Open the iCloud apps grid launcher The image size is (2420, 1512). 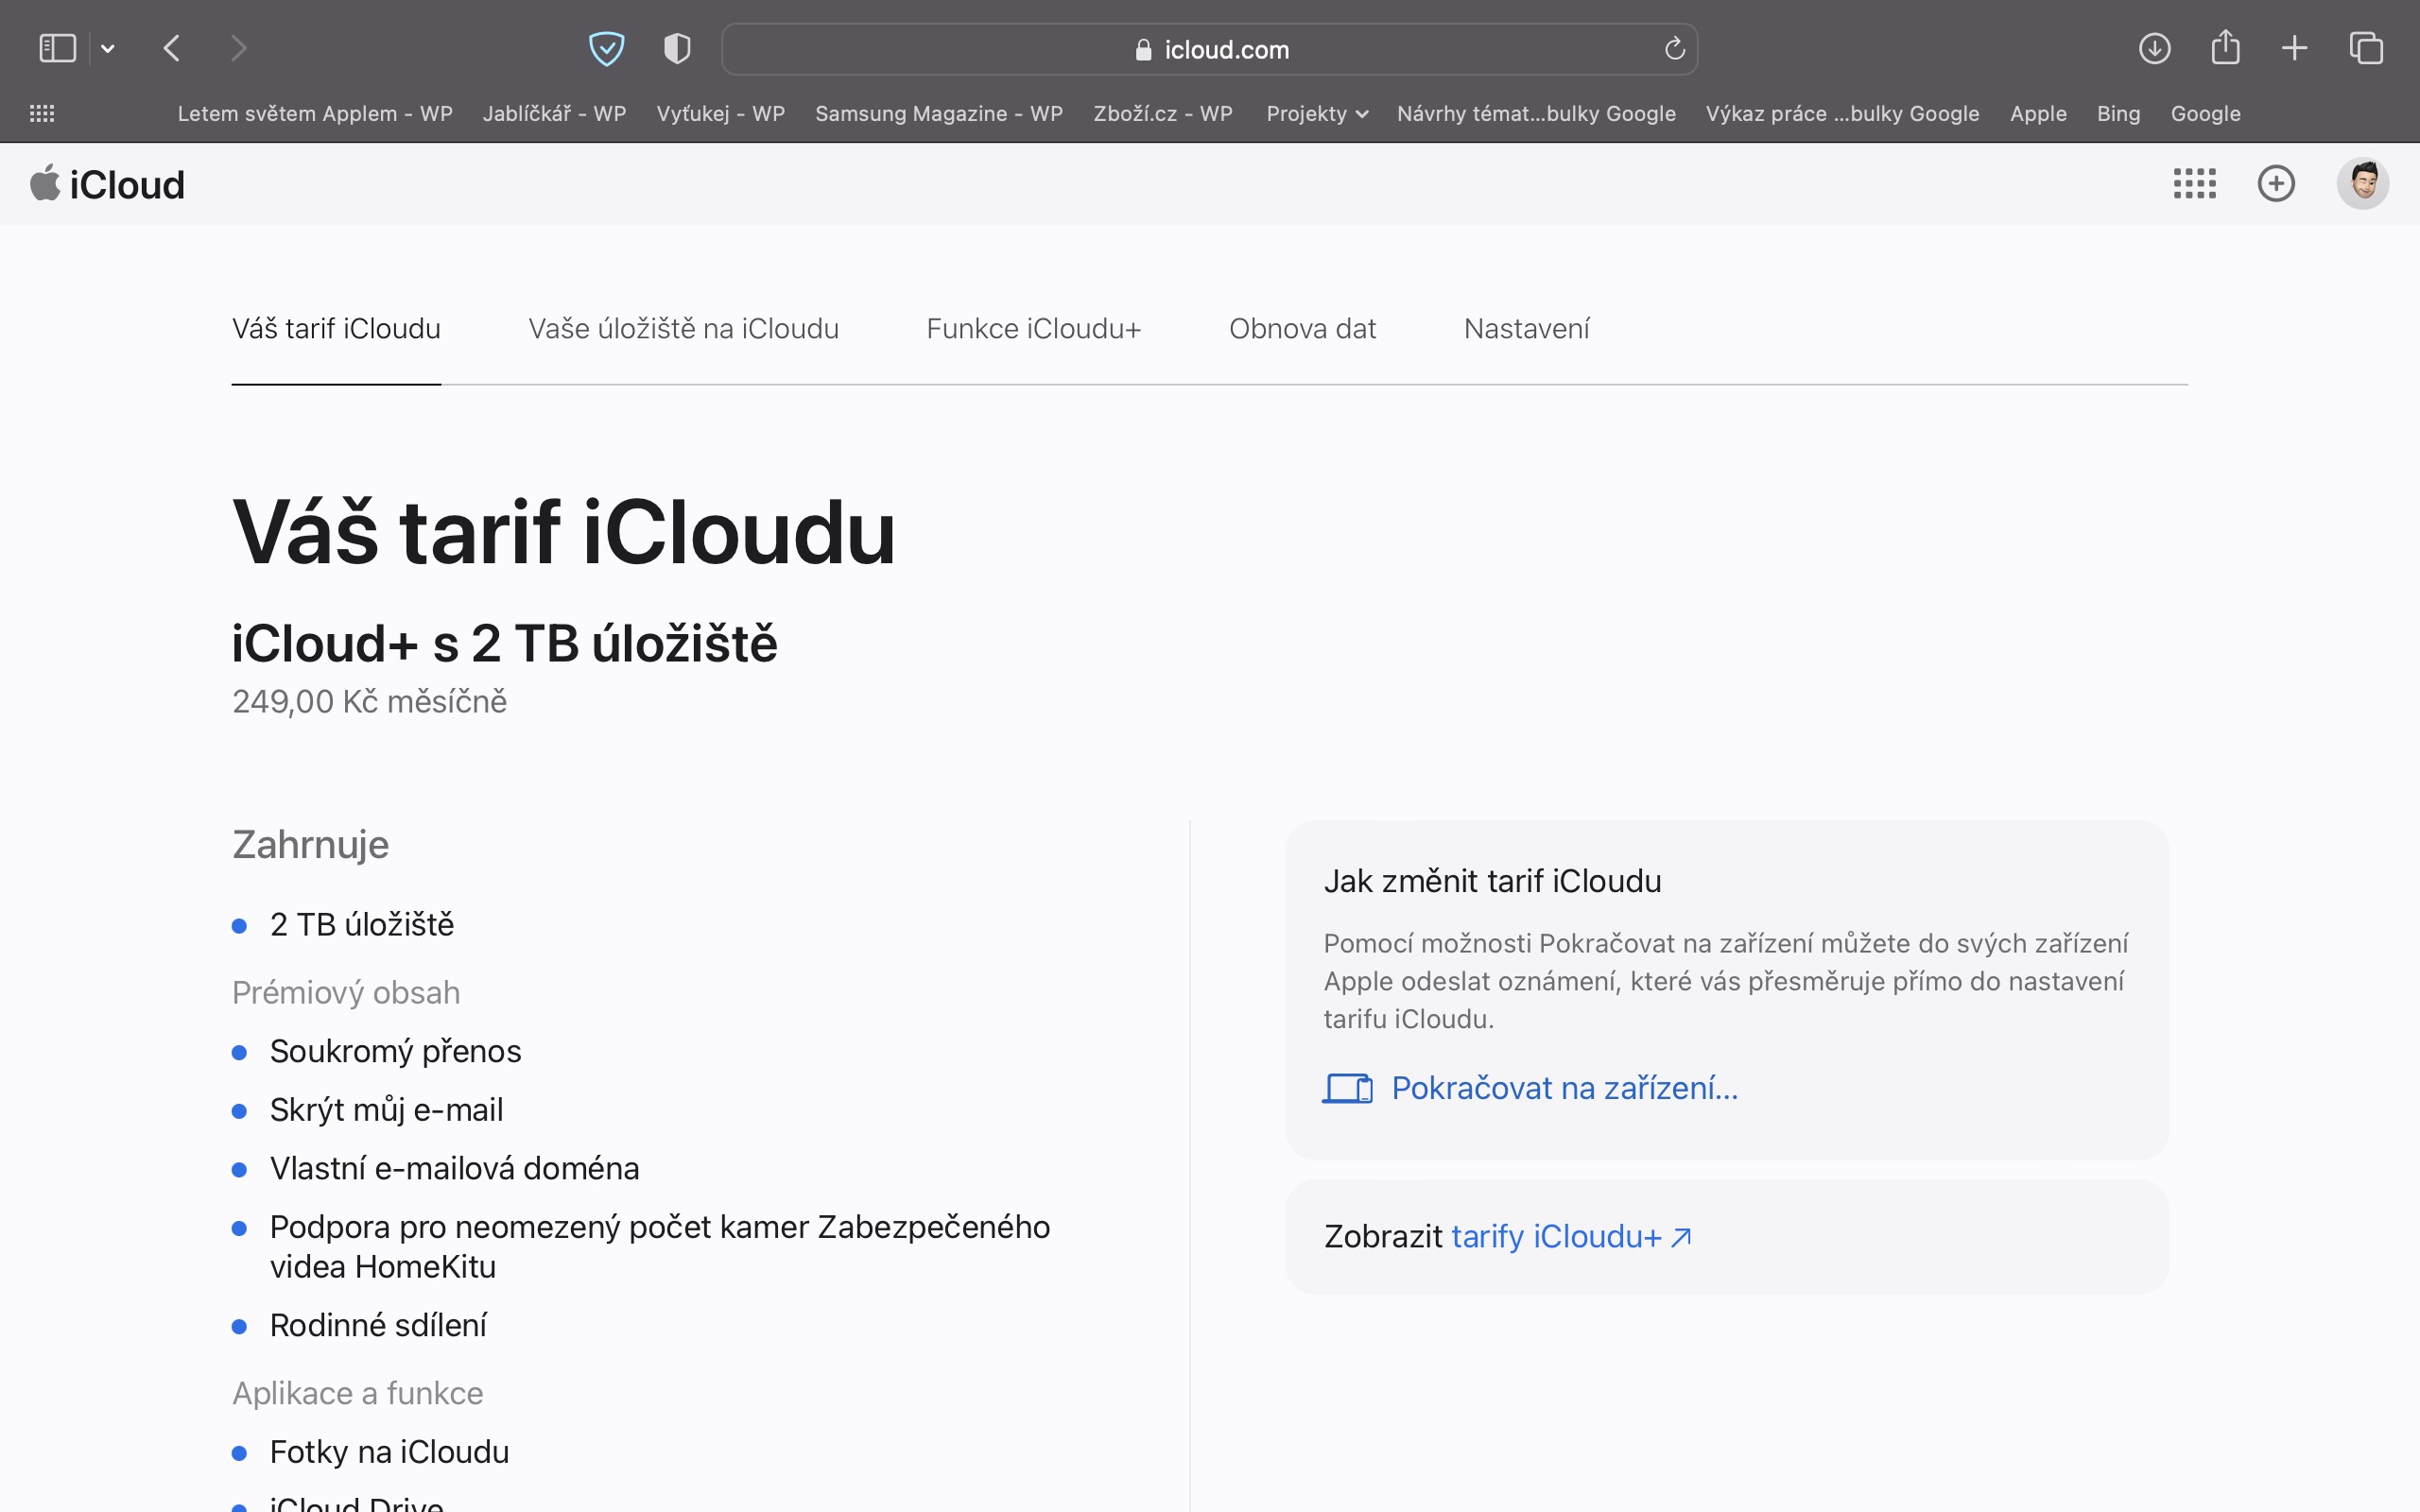pos(2194,183)
